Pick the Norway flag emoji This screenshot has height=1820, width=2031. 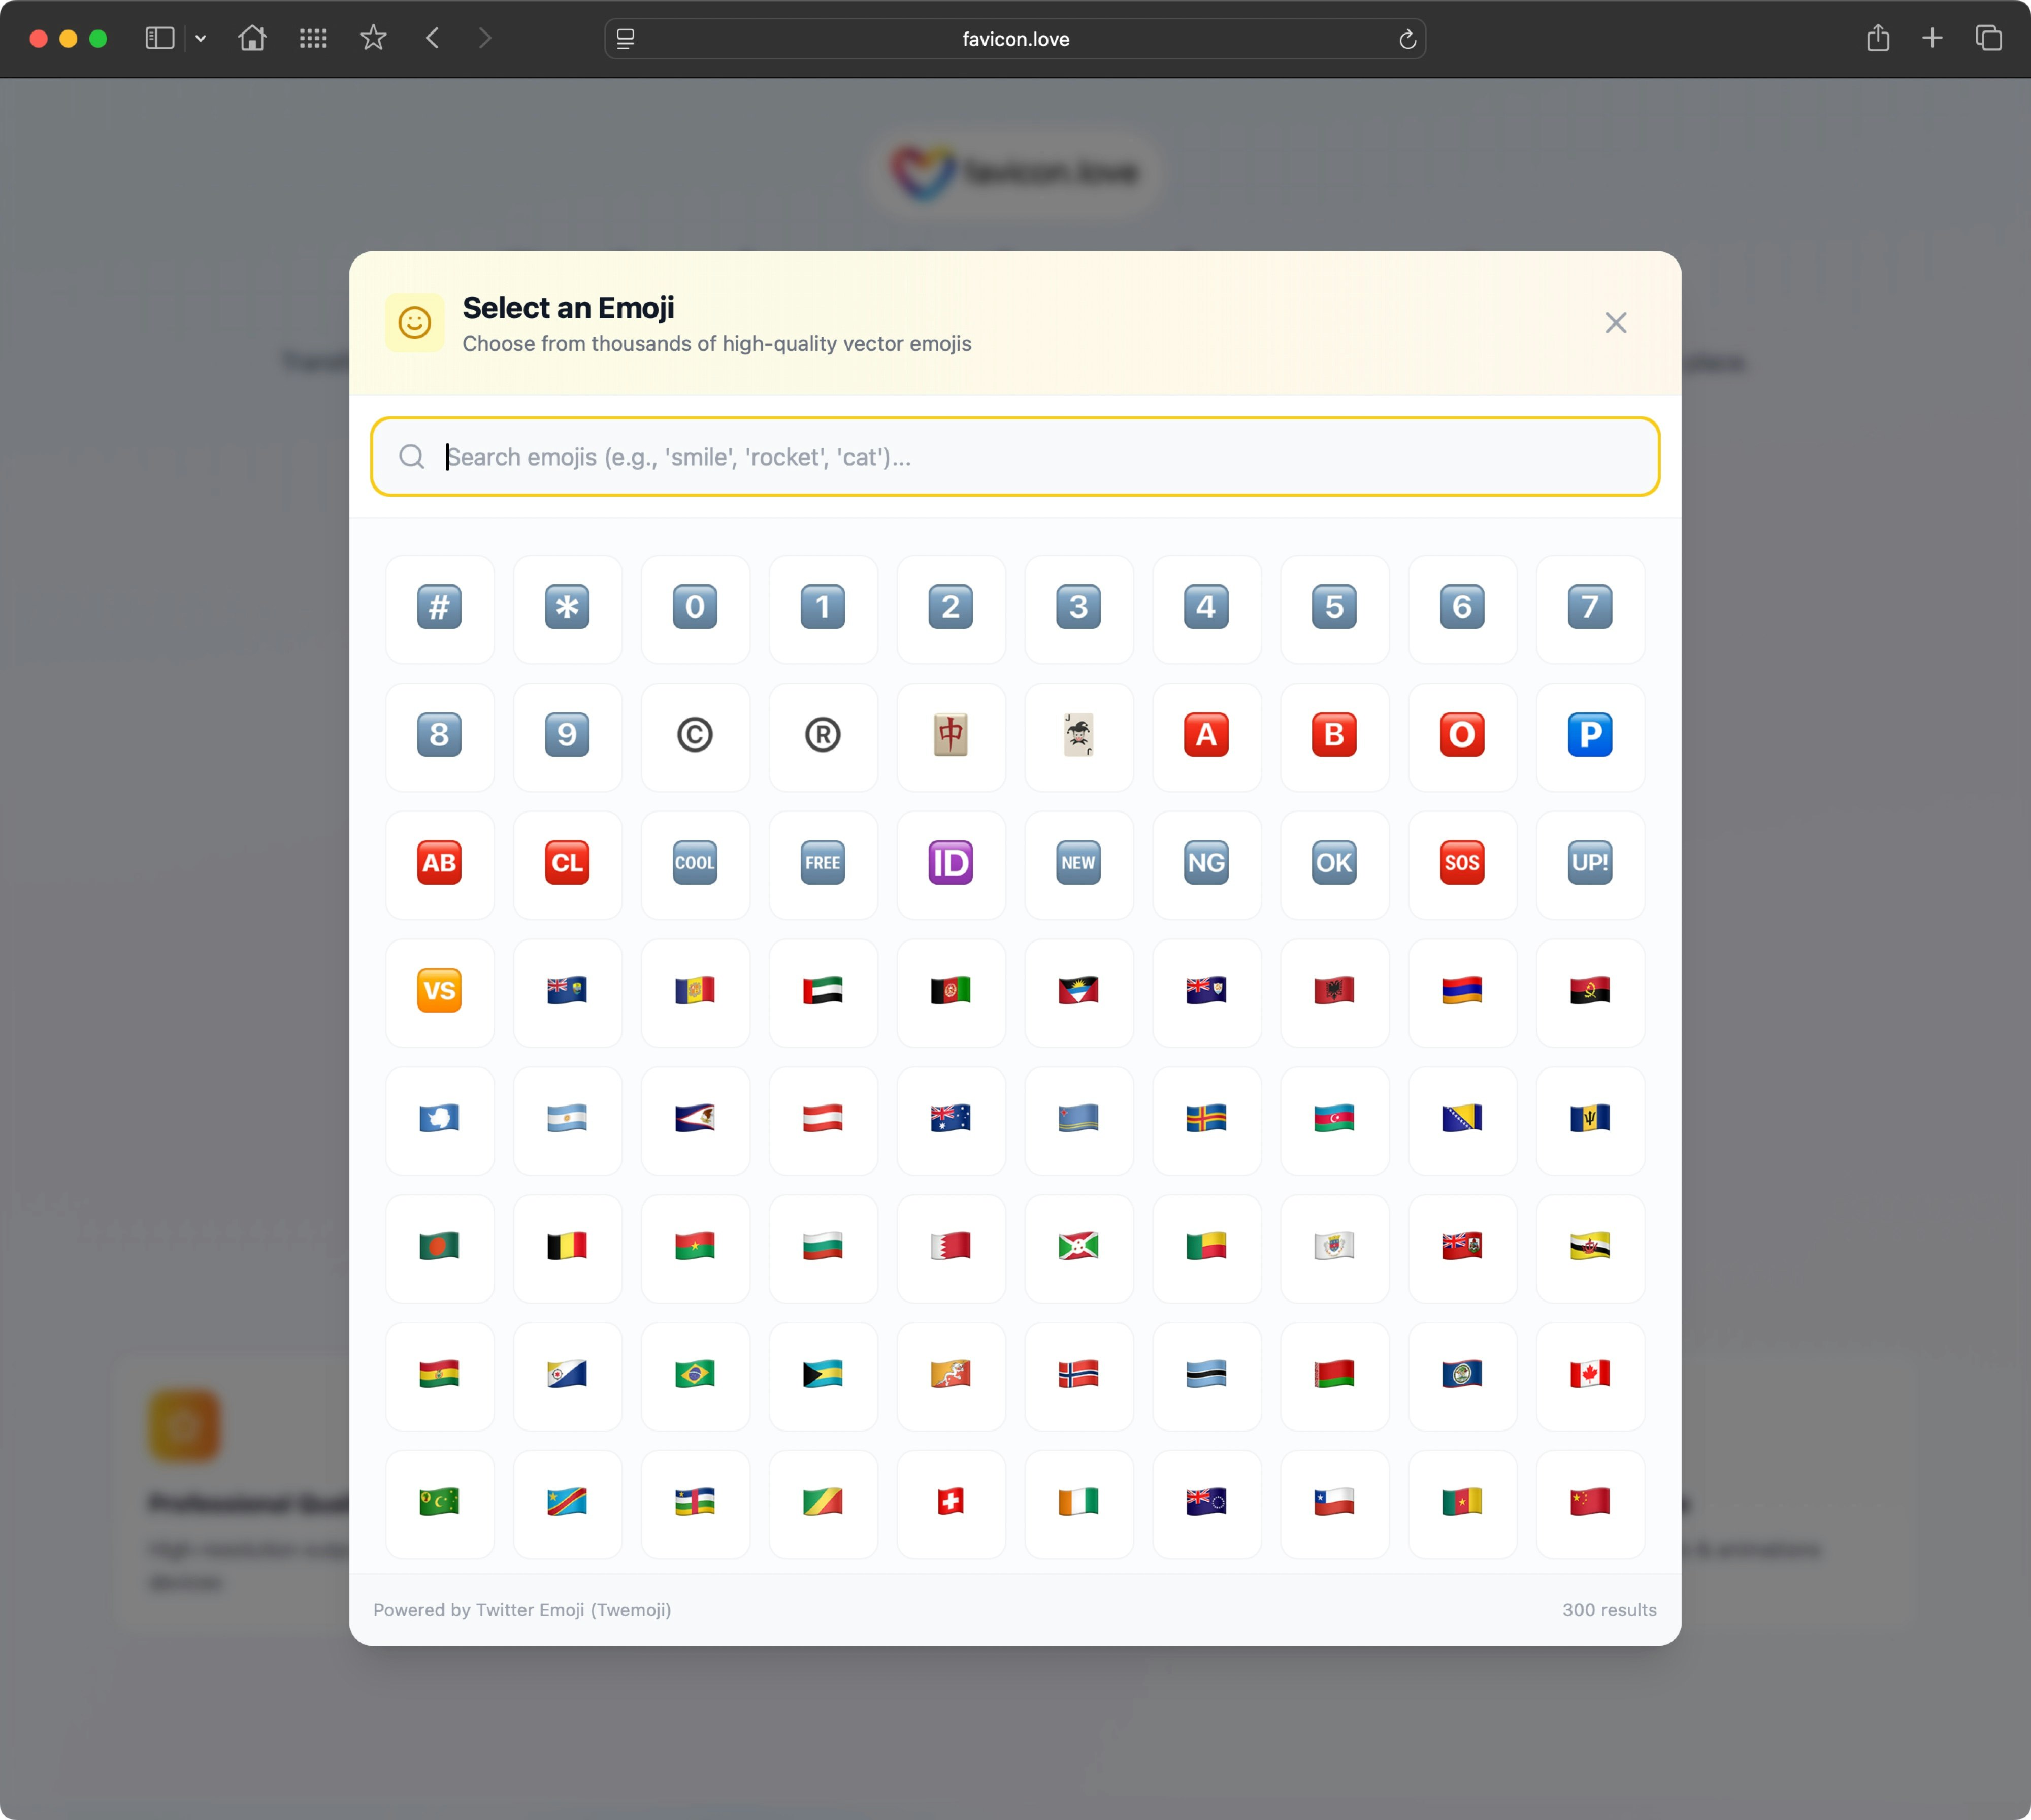point(1079,1377)
